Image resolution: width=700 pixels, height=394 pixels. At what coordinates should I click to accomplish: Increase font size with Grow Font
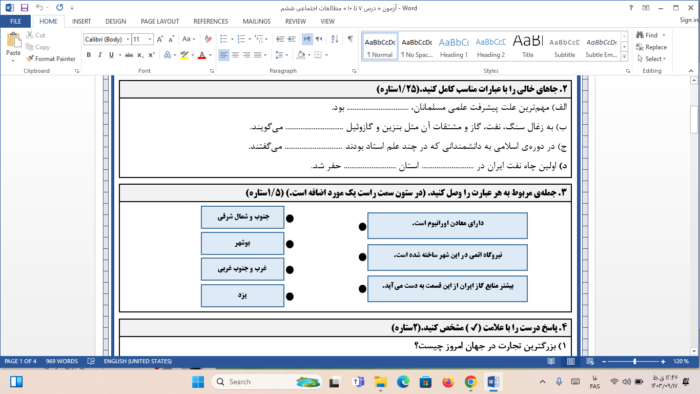[160, 39]
